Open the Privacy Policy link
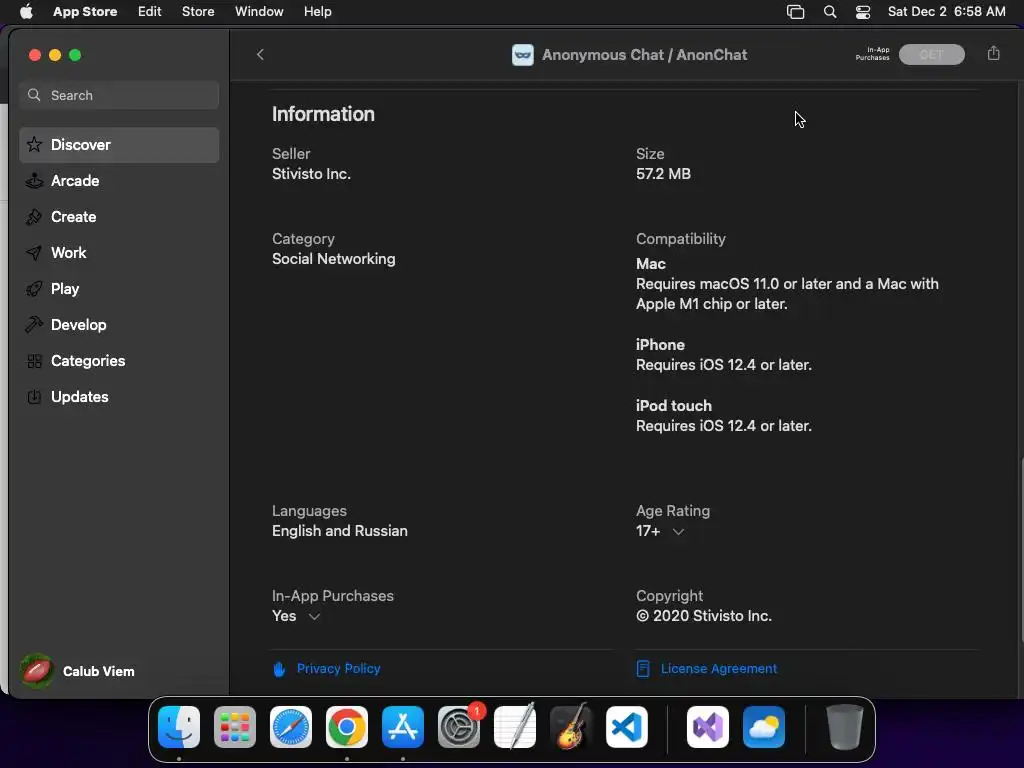Viewport: 1024px width, 768px height. point(338,669)
